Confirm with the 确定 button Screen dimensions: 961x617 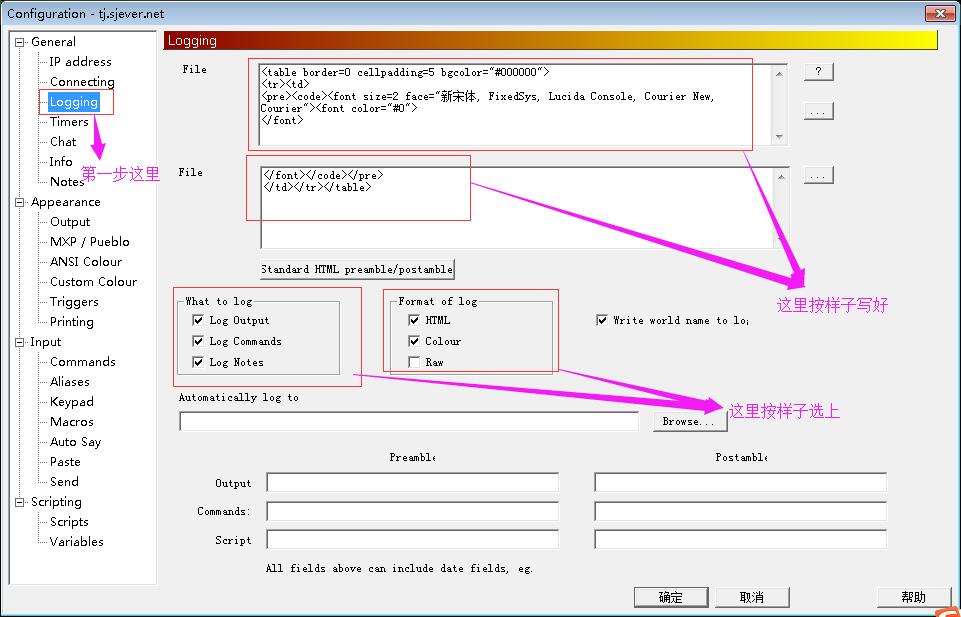pos(670,597)
